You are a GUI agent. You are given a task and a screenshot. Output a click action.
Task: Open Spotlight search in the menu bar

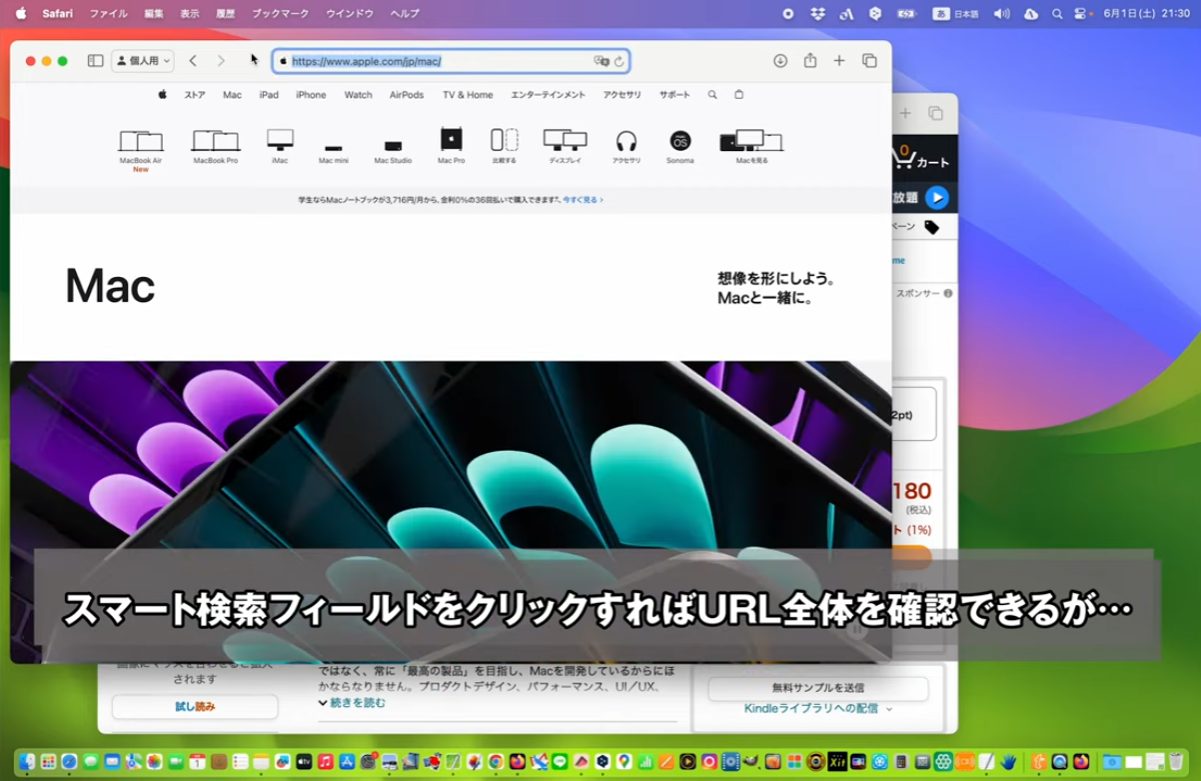(1057, 14)
